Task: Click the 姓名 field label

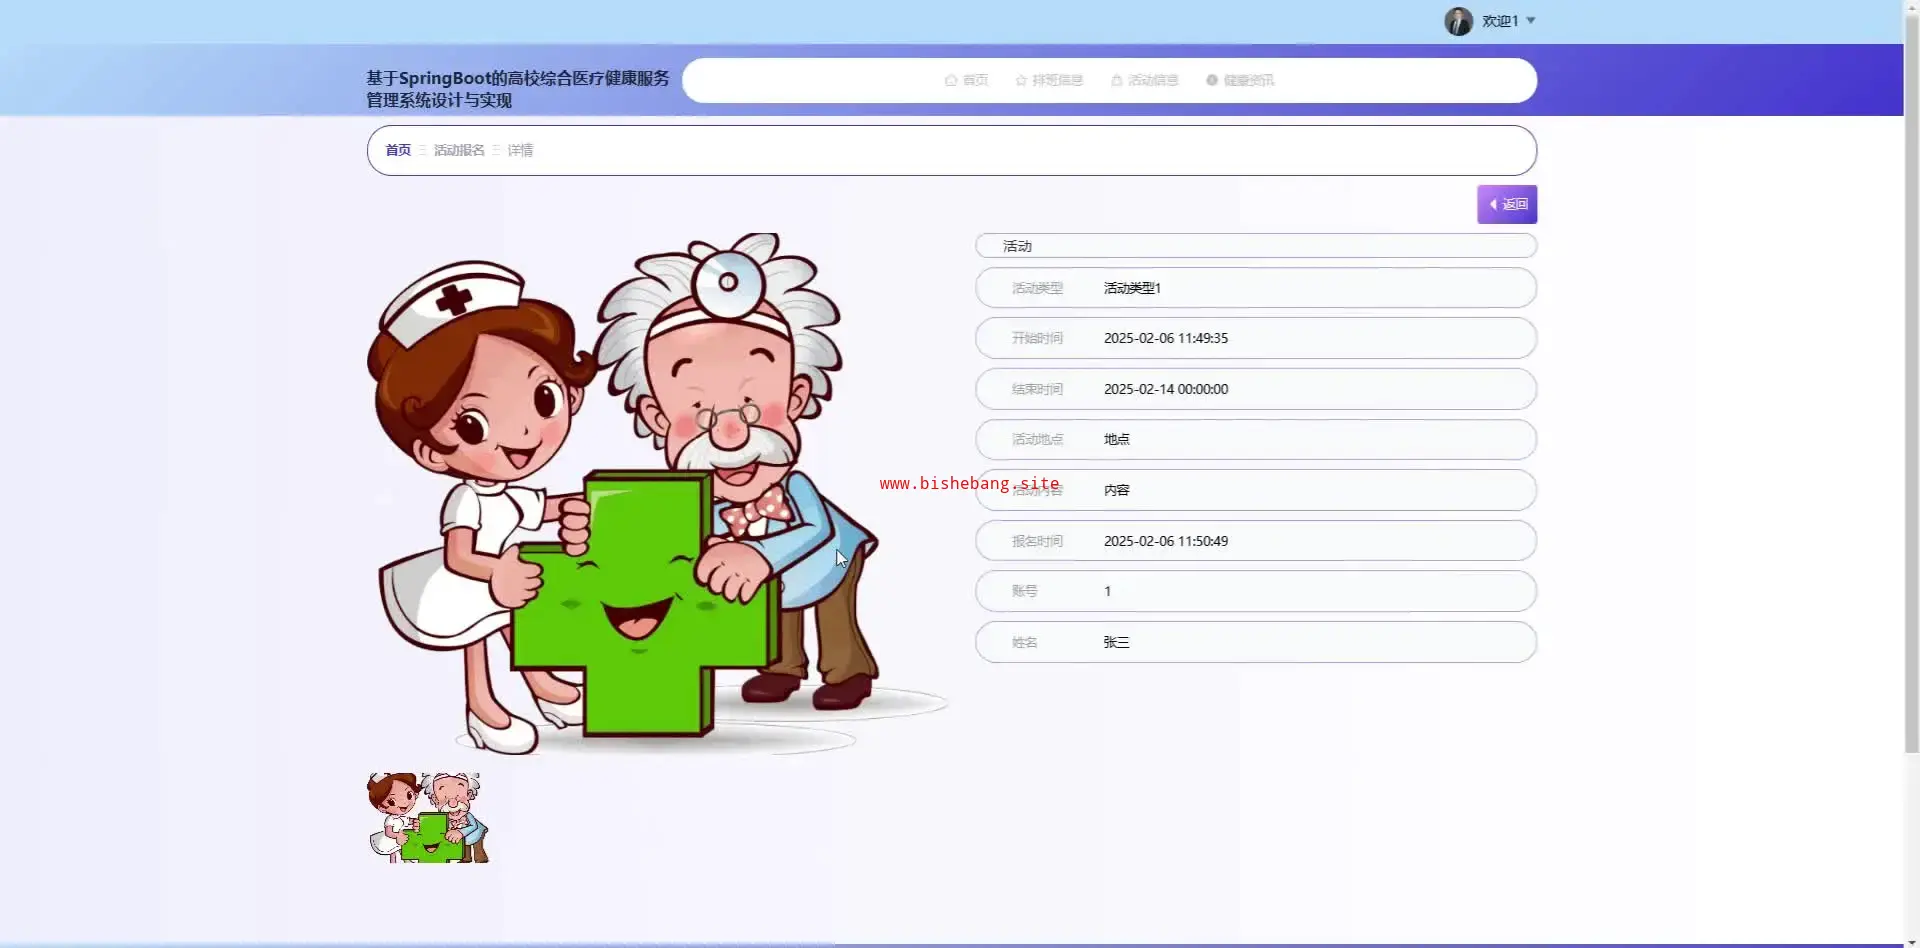Action: [1024, 642]
